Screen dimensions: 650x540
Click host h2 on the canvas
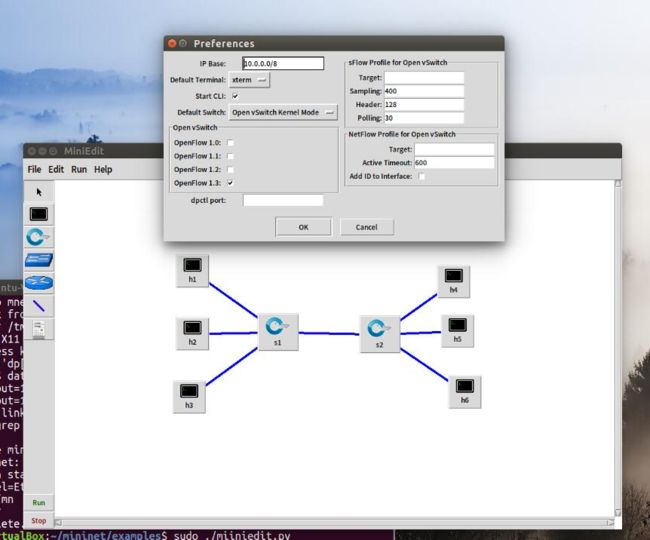pyautogui.click(x=192, y=333)
